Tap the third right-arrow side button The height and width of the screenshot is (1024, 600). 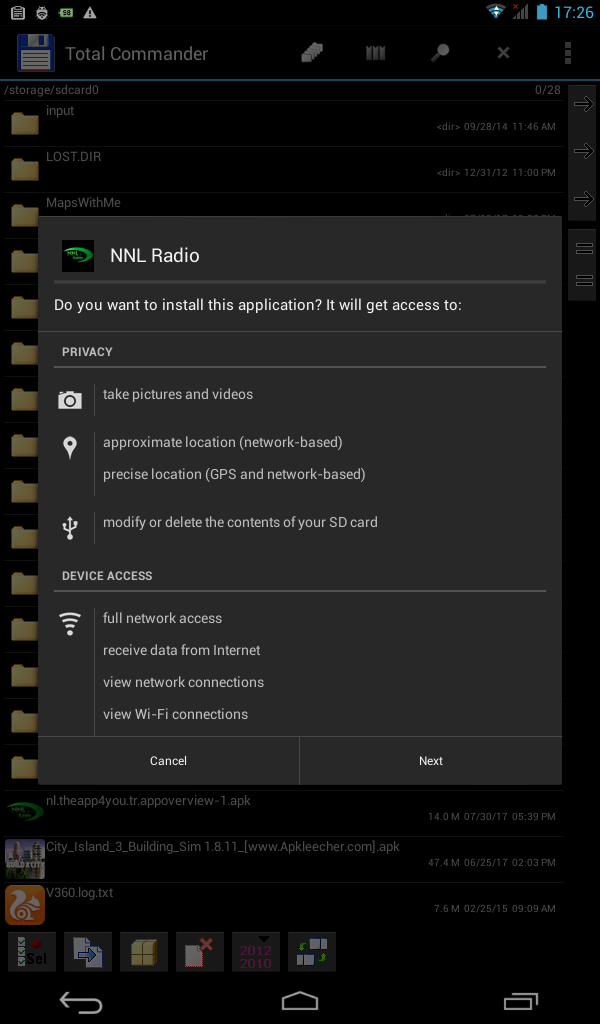582,199
